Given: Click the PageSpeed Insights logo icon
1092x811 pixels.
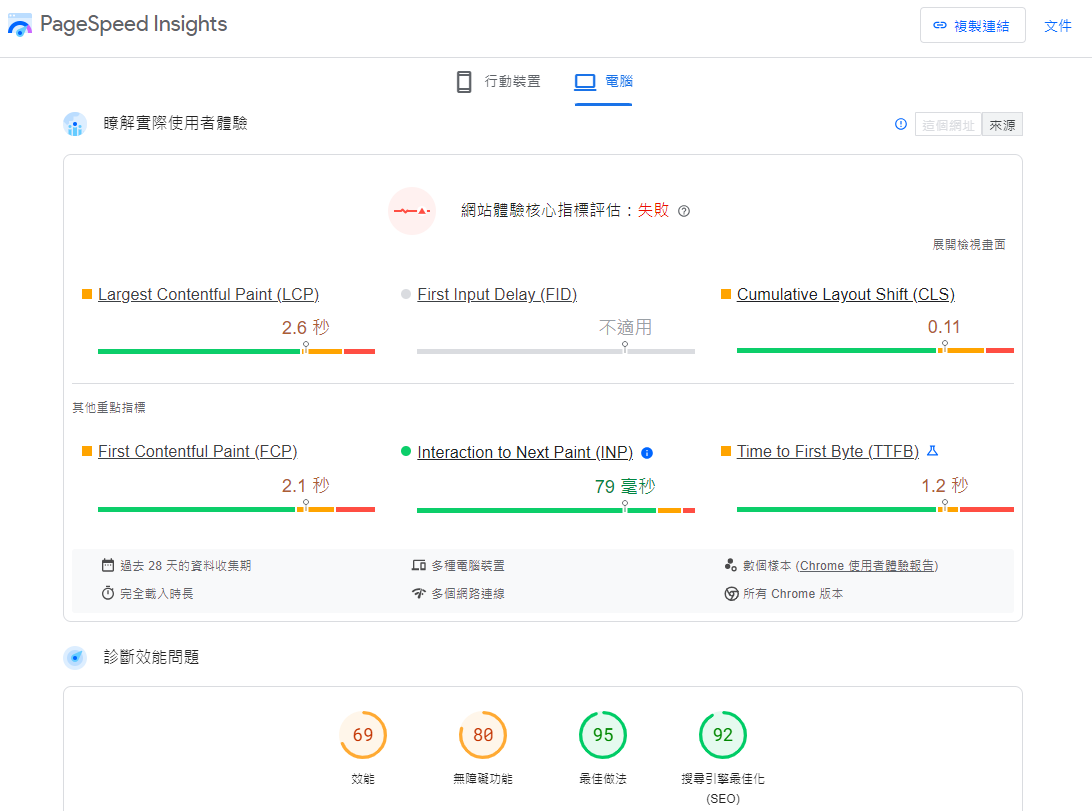Looking at the screenshot, I should click(x=20, y=25).
